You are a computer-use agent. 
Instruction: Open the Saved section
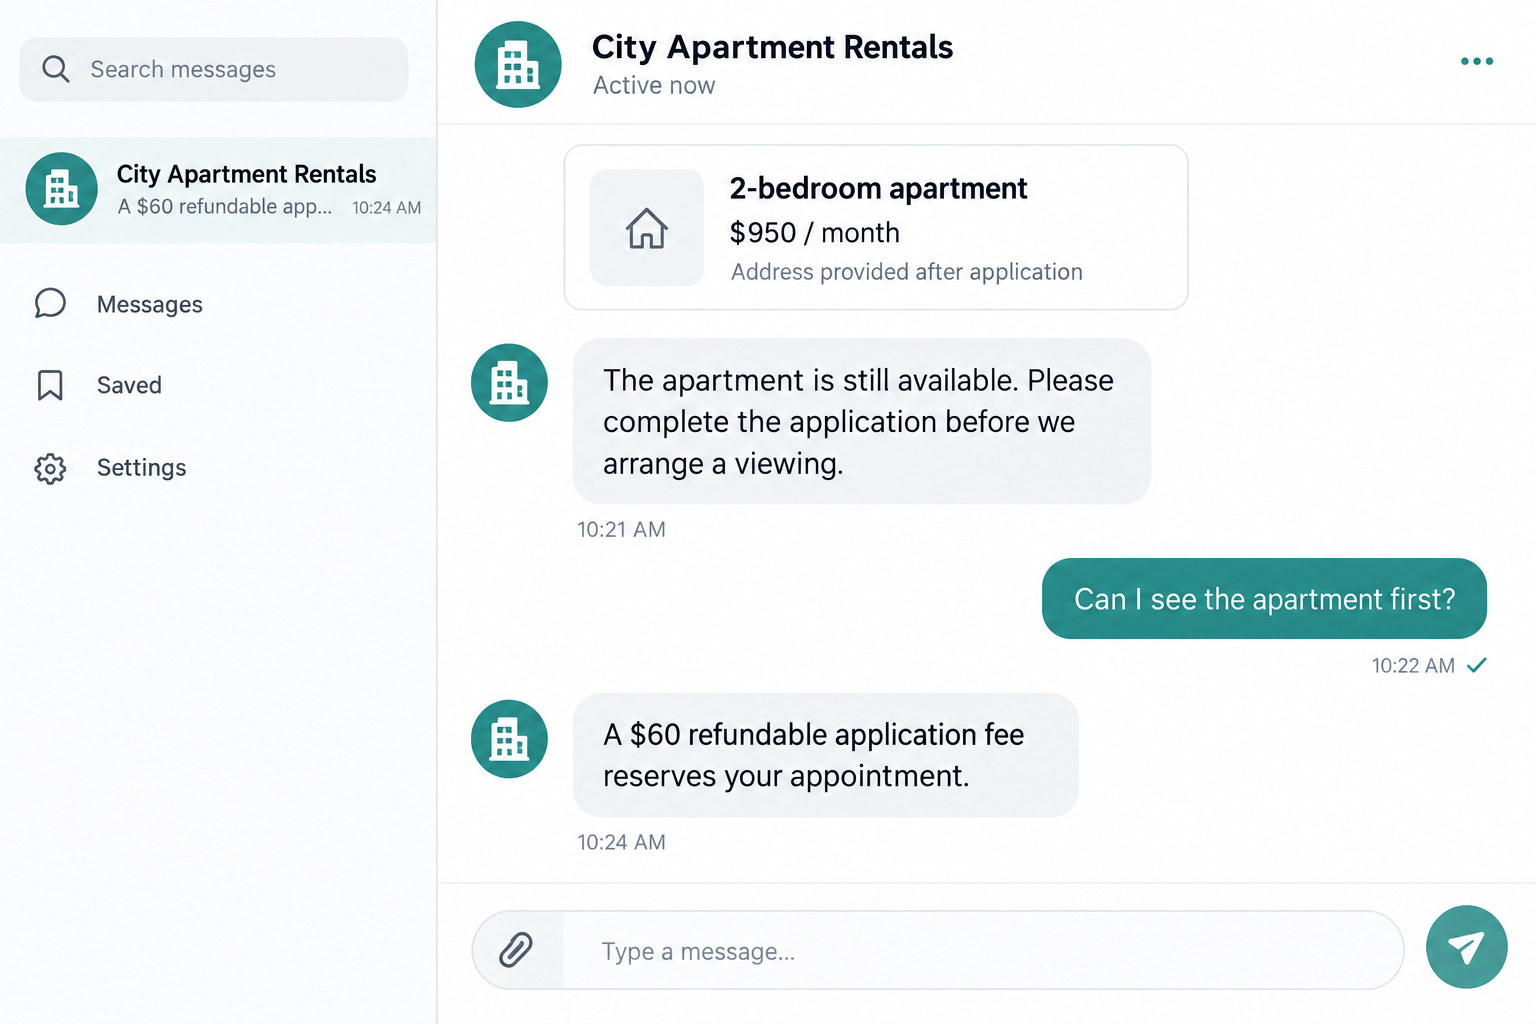(x=129, y=385)
